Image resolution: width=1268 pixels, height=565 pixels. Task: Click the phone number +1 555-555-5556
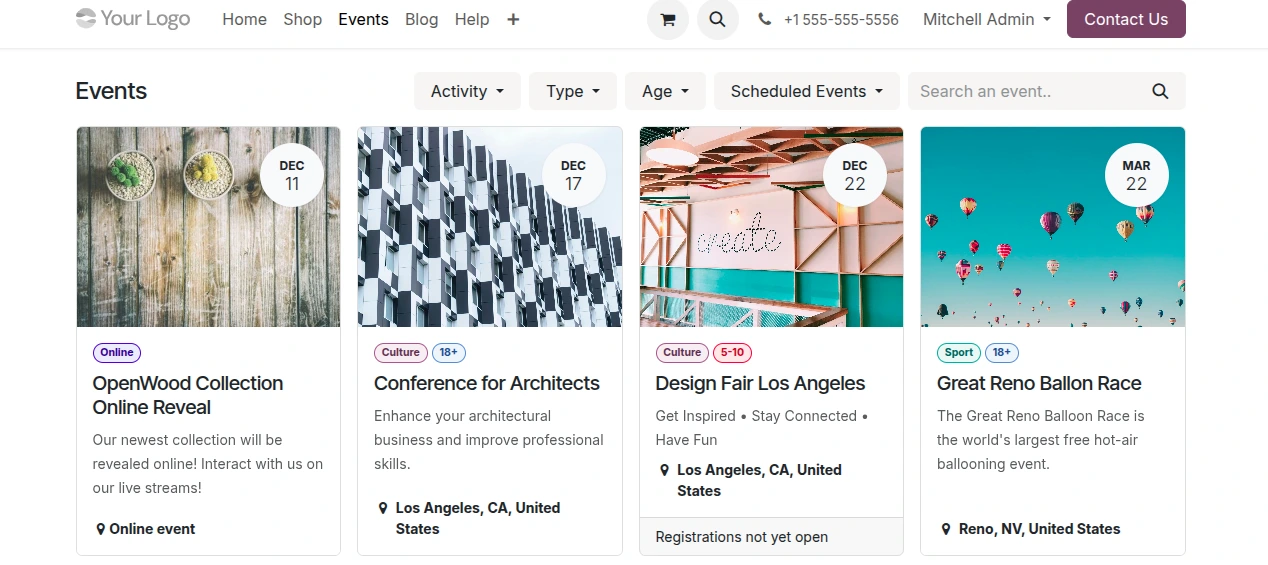point(840,19)
